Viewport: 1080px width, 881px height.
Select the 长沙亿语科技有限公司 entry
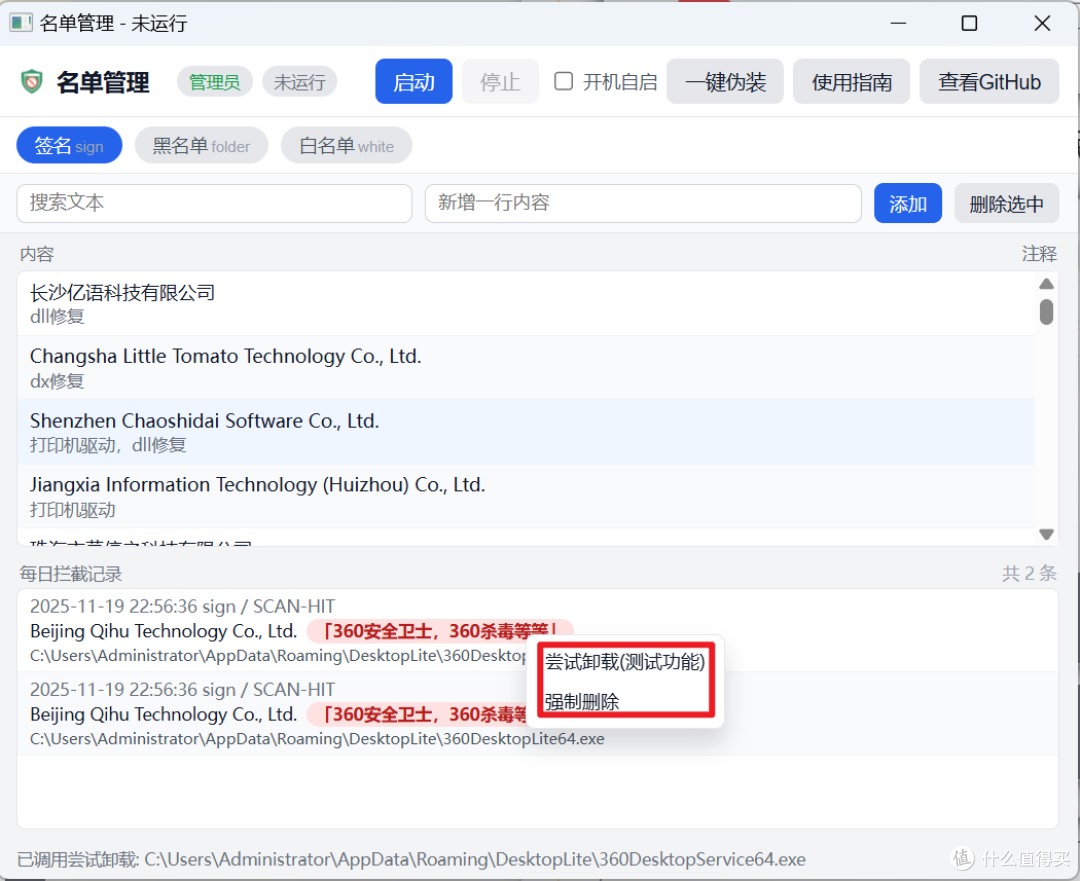pyautogui.click(x=526, y=304)
